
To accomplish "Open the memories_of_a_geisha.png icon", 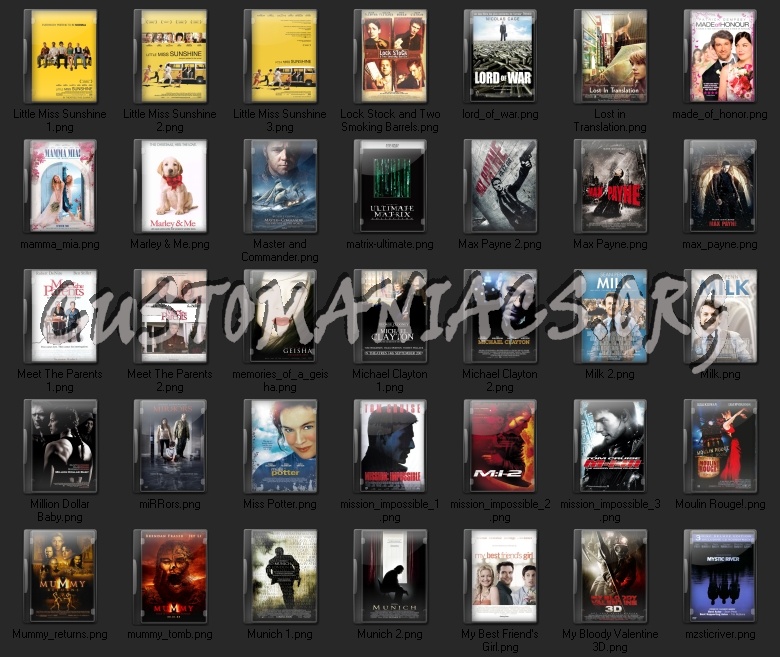I will 280,316.
